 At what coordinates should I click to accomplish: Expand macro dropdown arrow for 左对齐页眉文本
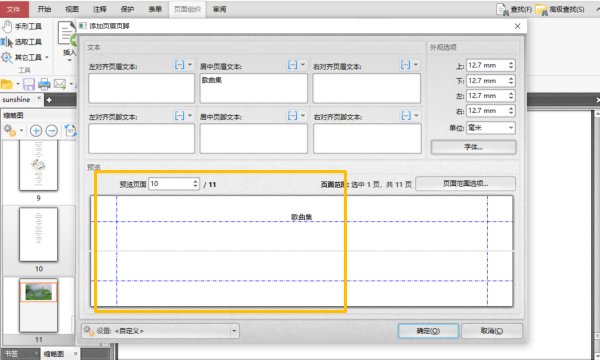[x=190, y=65]
